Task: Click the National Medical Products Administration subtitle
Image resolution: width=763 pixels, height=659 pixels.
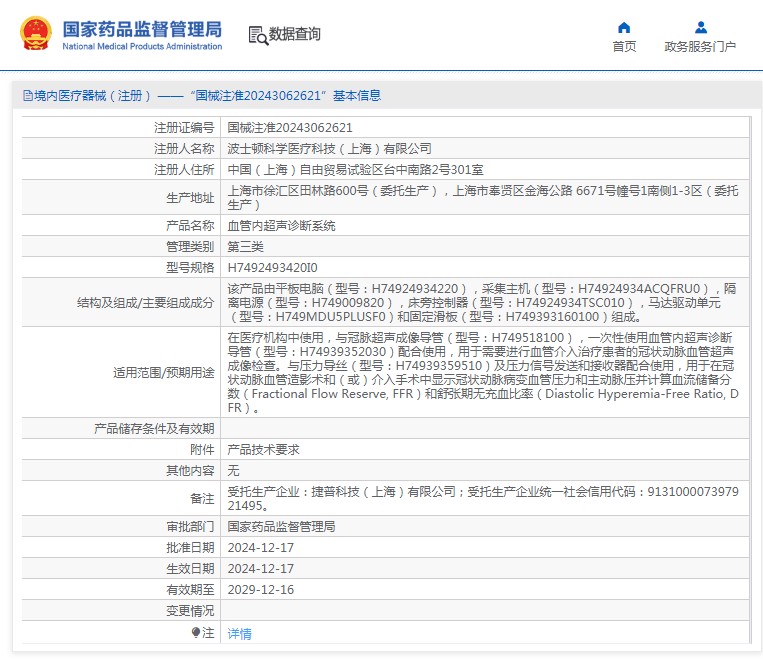Action: click(x=142, y=47)
